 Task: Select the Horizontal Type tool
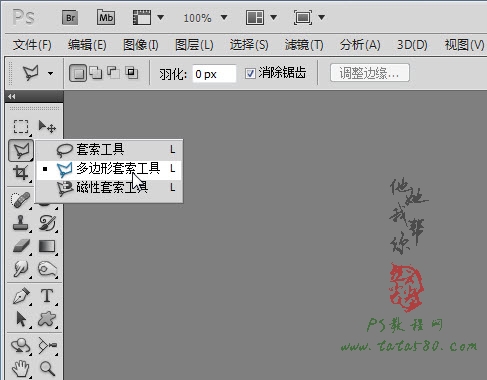(47, 296)
